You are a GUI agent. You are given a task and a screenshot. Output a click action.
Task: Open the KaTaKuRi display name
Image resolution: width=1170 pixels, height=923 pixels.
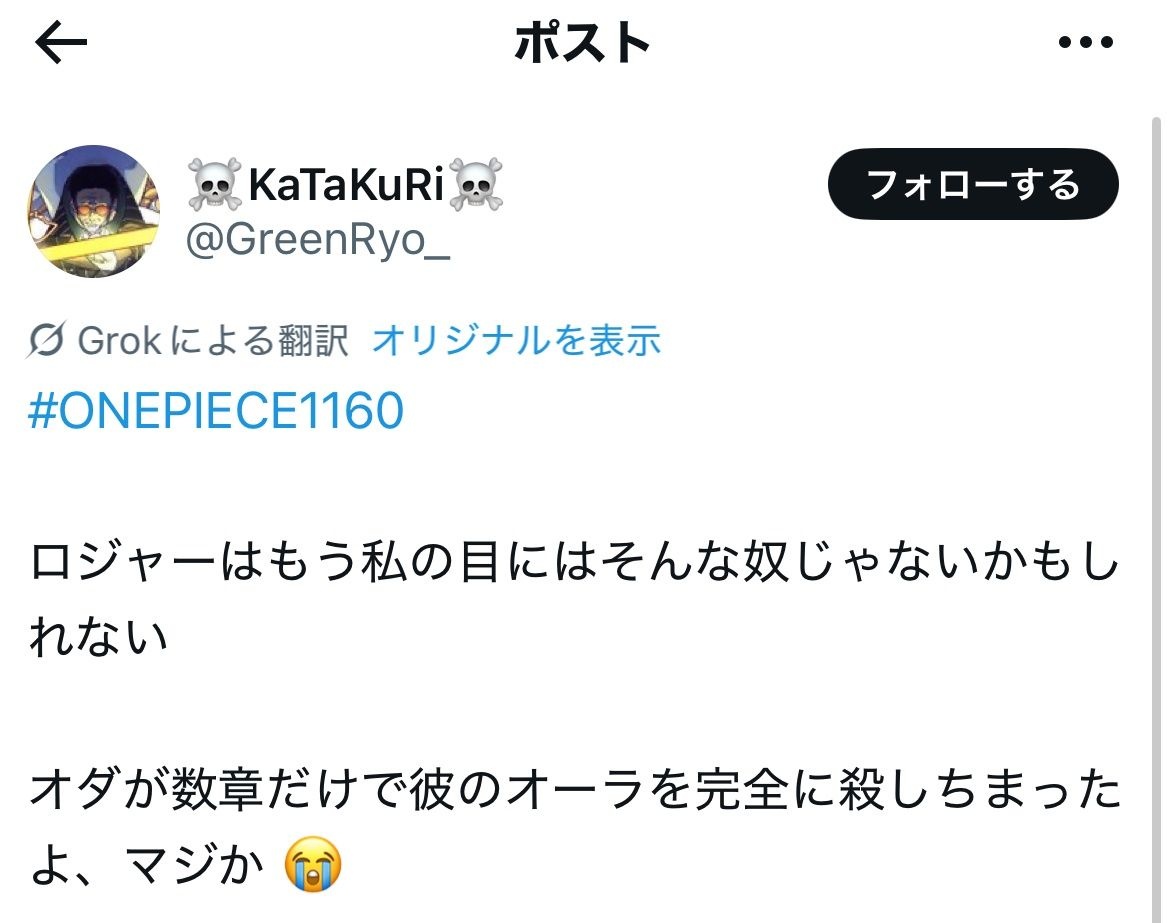(x=345, y=184)
